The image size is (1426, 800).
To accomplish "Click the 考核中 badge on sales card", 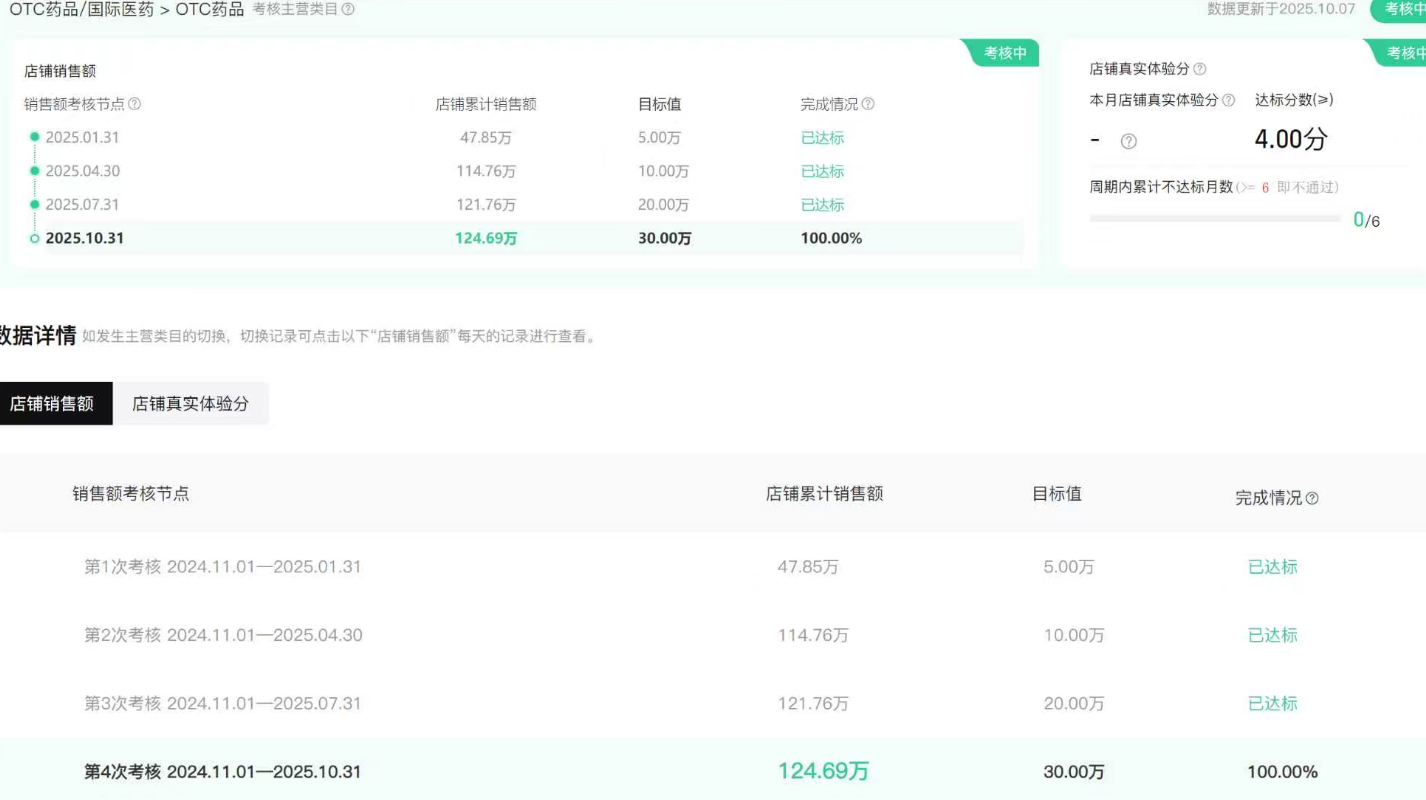I will click(1005, 53).
